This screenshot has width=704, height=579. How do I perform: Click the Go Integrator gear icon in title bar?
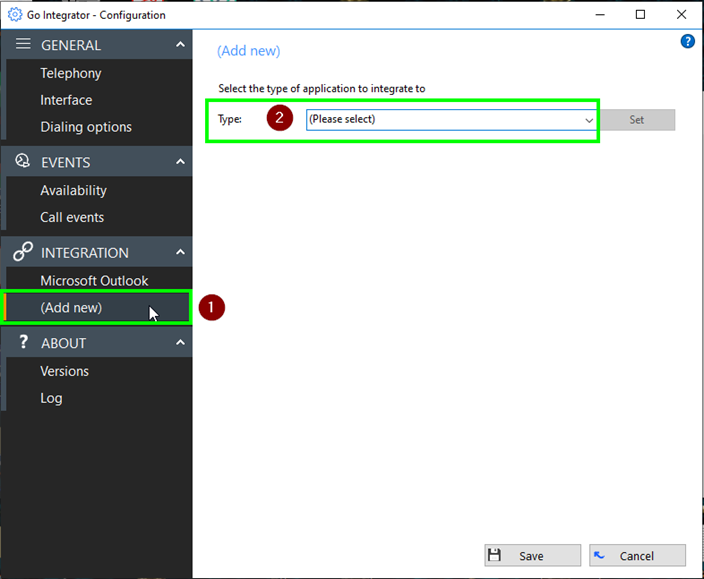[15, 15]
